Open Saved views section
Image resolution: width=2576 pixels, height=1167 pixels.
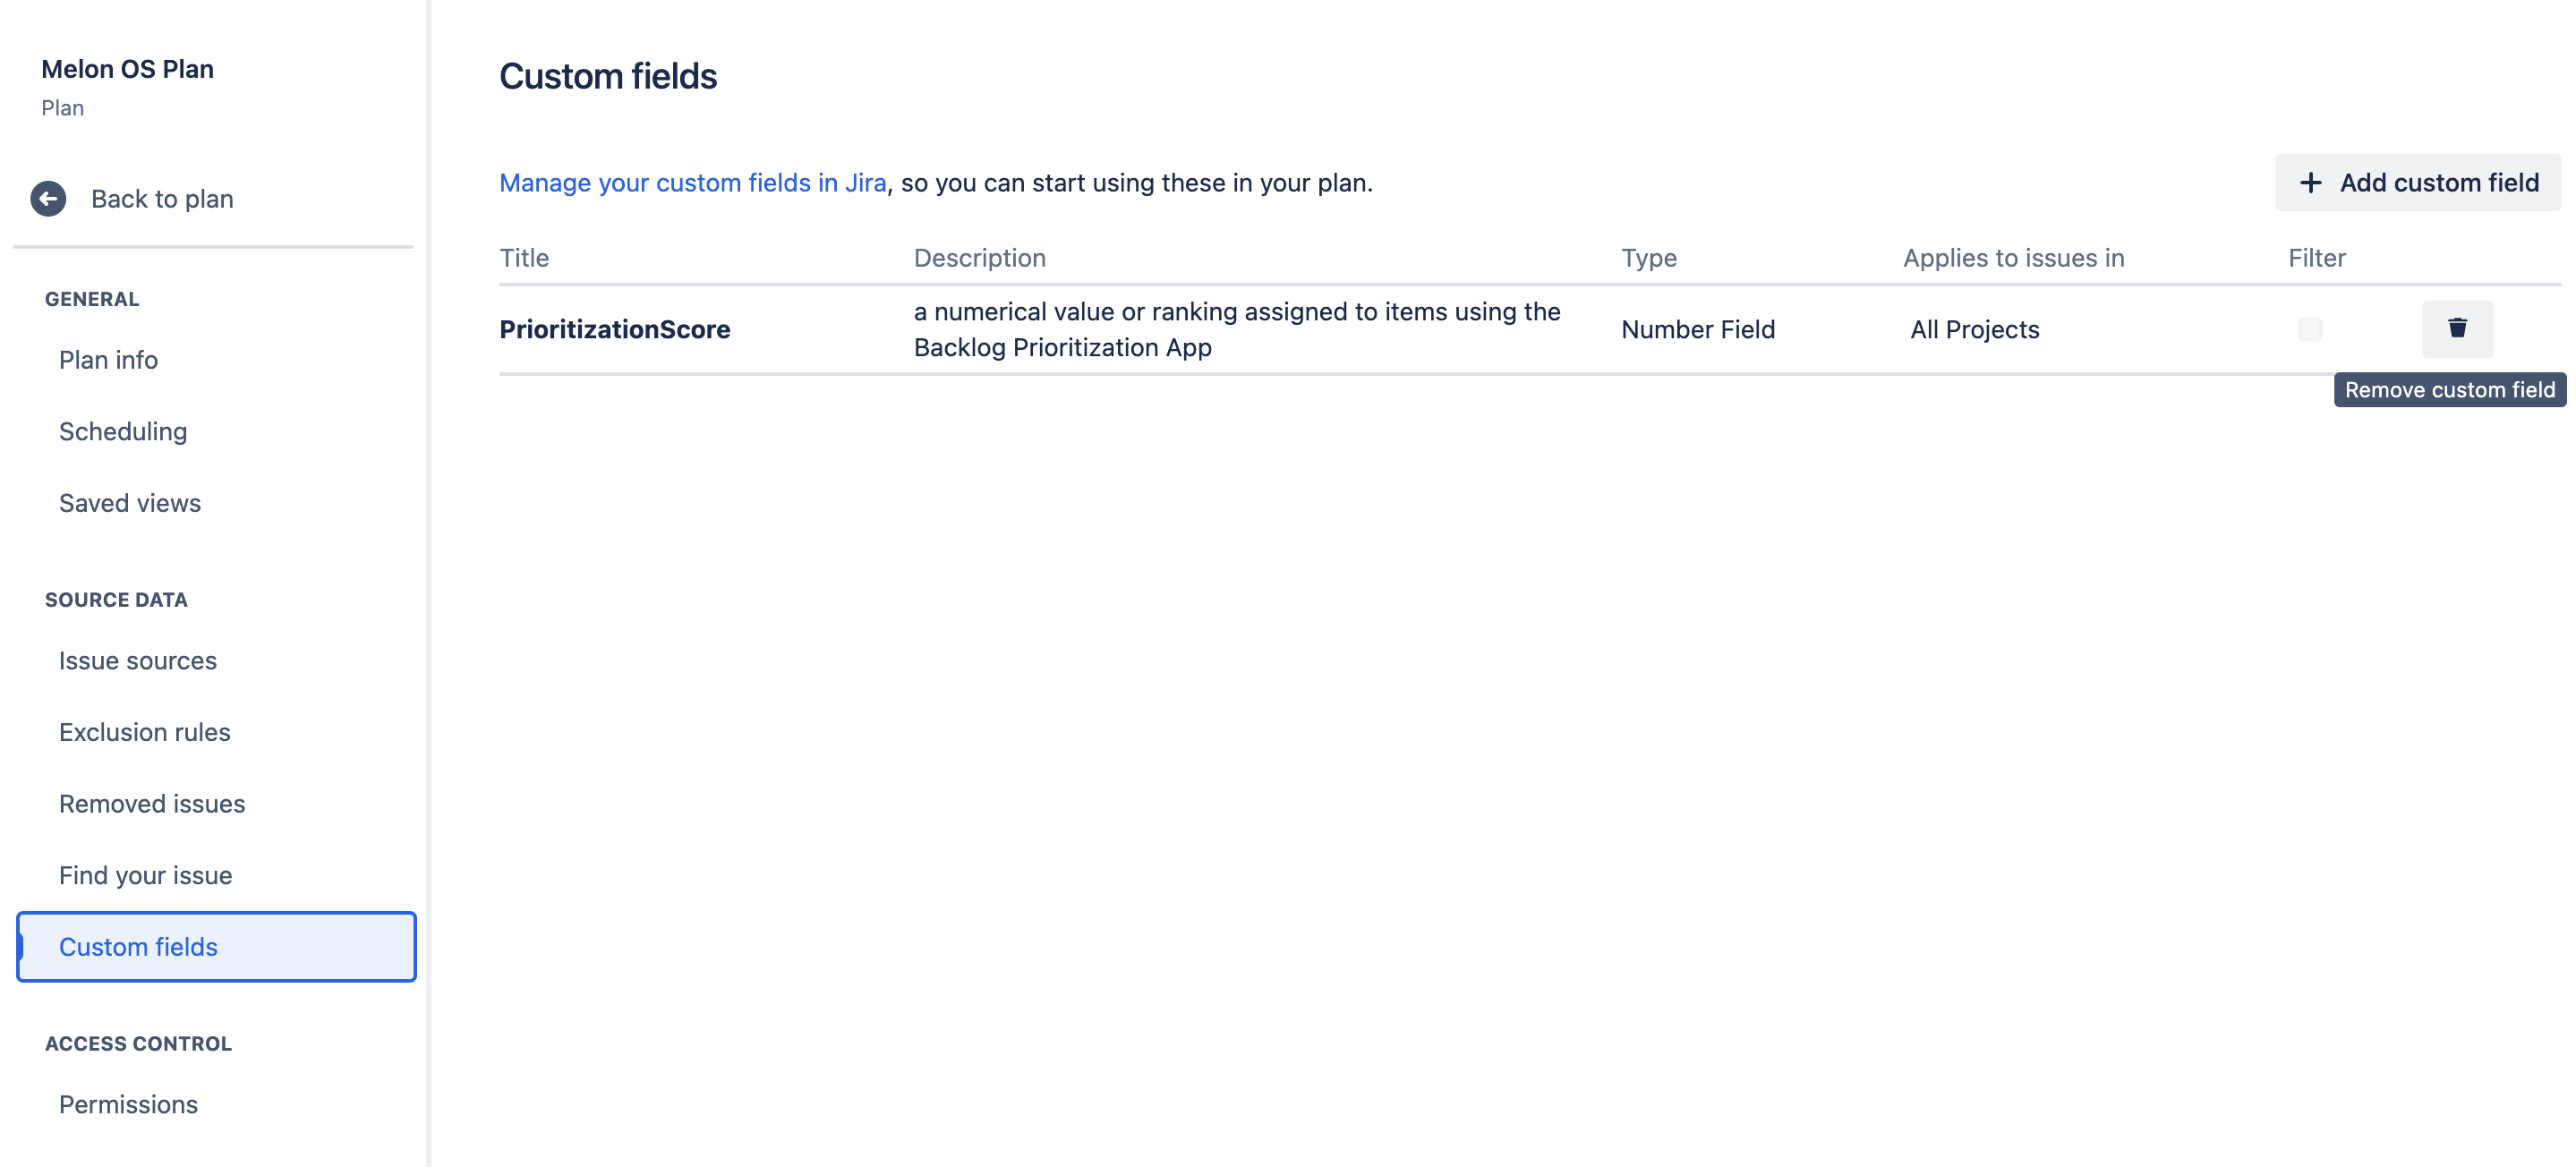[x=130, y=503]
